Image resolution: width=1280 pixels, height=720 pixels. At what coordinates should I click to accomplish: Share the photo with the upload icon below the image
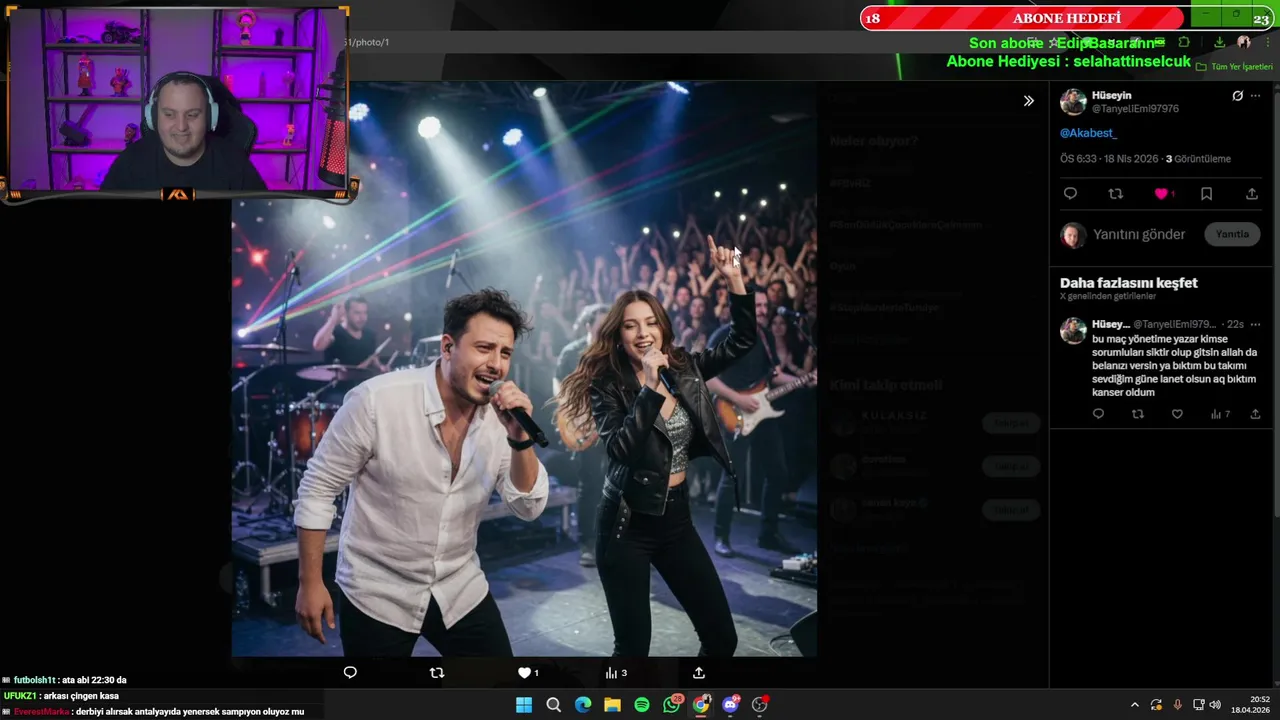click(x=699, y=673)
